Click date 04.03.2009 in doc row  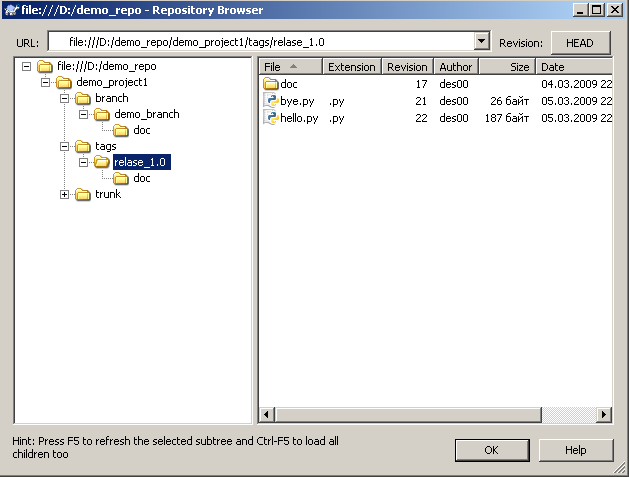pos(576,84)
